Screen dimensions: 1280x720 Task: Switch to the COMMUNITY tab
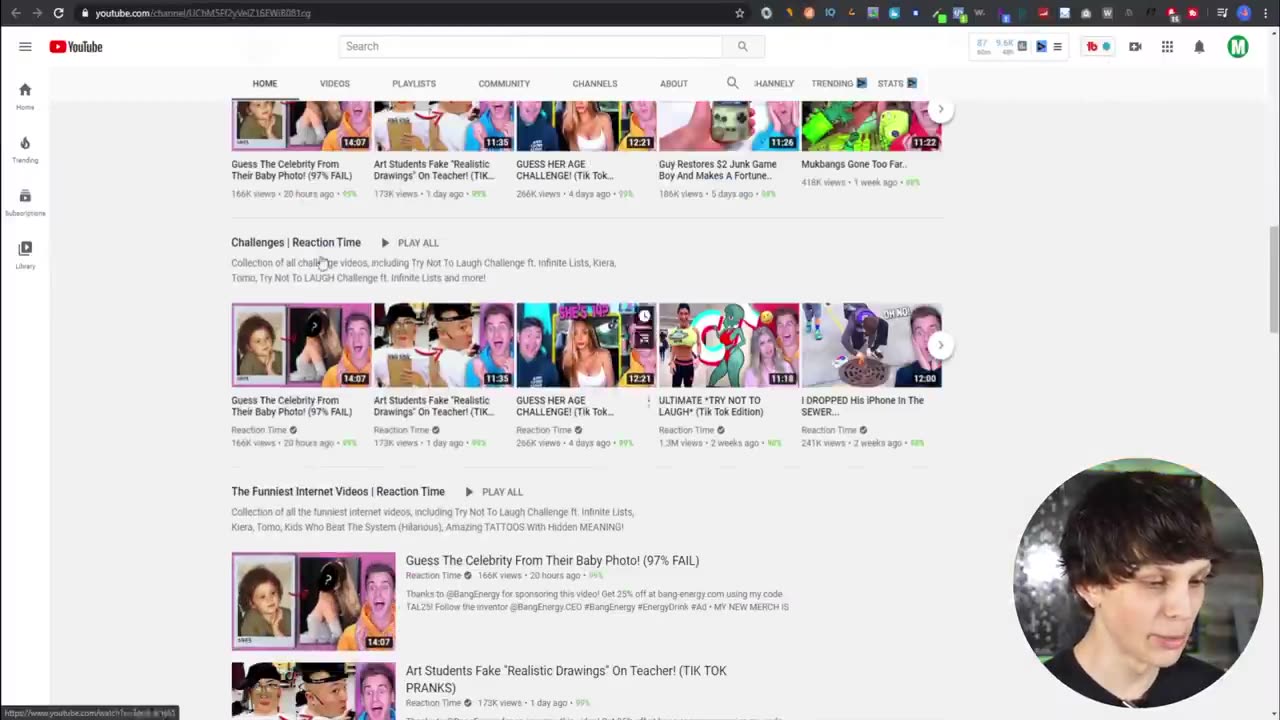pos(504,84)
